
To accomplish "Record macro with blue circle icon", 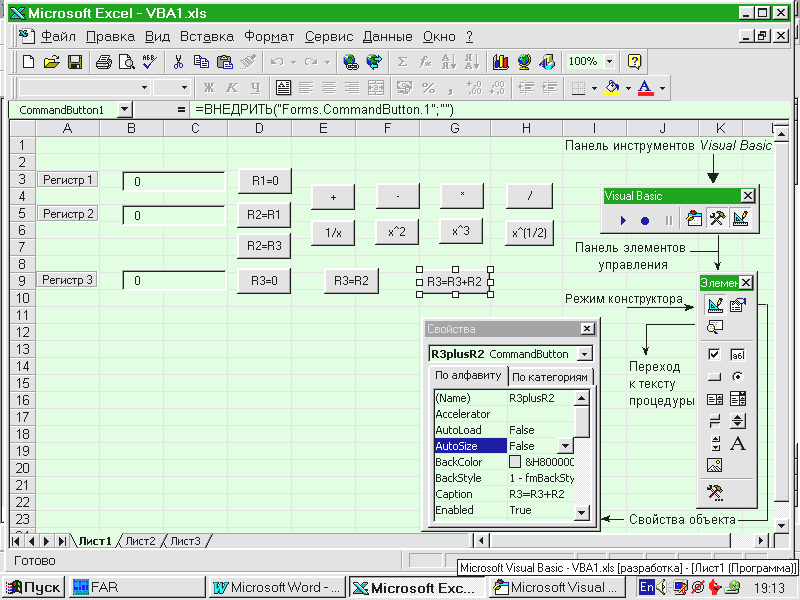I will click(x=645, y=220).
